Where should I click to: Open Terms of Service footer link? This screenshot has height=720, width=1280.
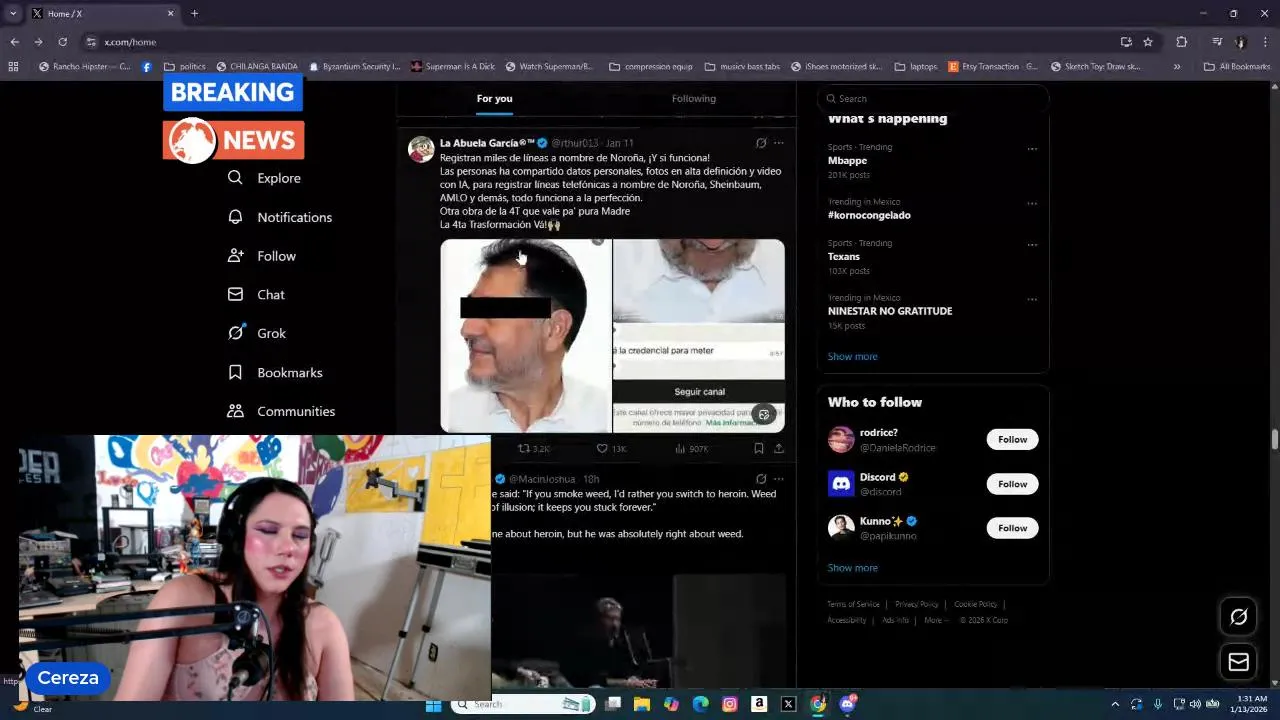coord(853,604)
